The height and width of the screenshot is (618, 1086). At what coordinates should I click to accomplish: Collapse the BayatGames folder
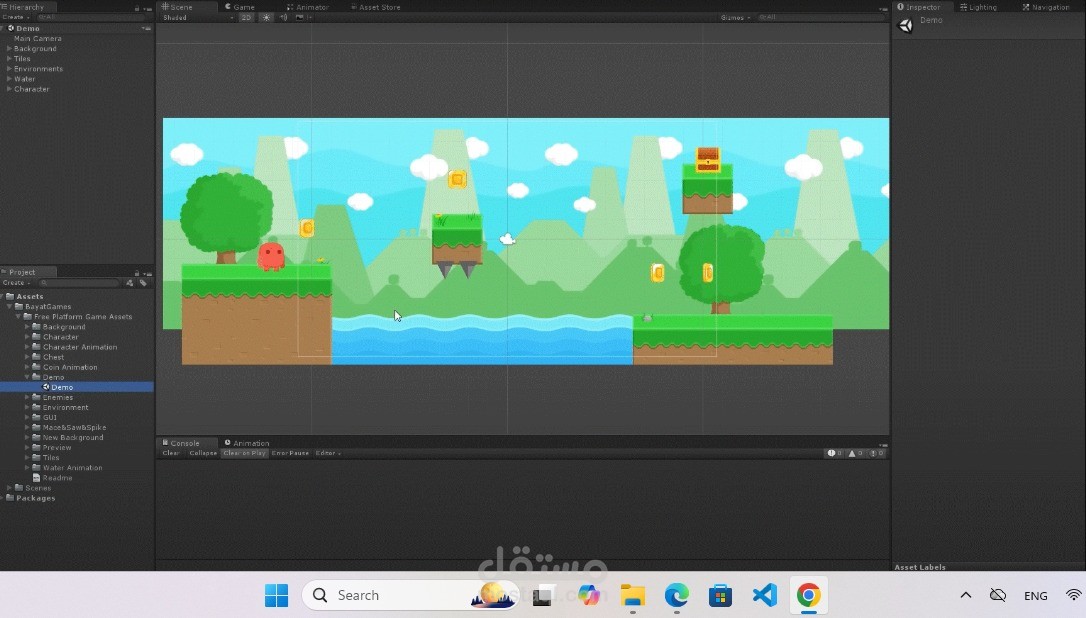pos(10,306)
